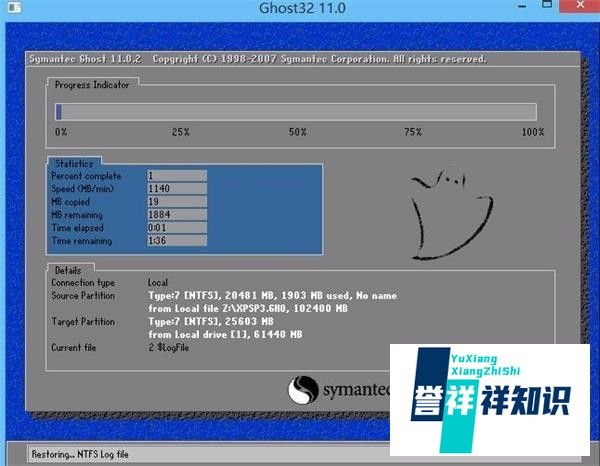600x466 pixels.
Task: Click the source file path Z:\XPSP3.GHO line
Action: 248,309
